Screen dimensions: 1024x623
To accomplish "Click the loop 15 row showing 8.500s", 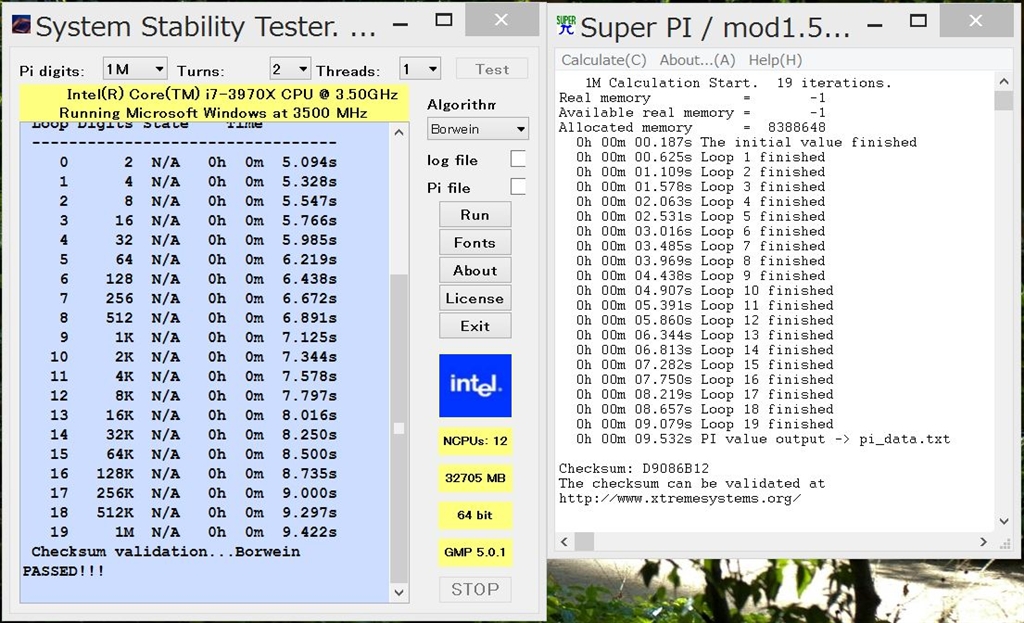I will tap(194, 454).
